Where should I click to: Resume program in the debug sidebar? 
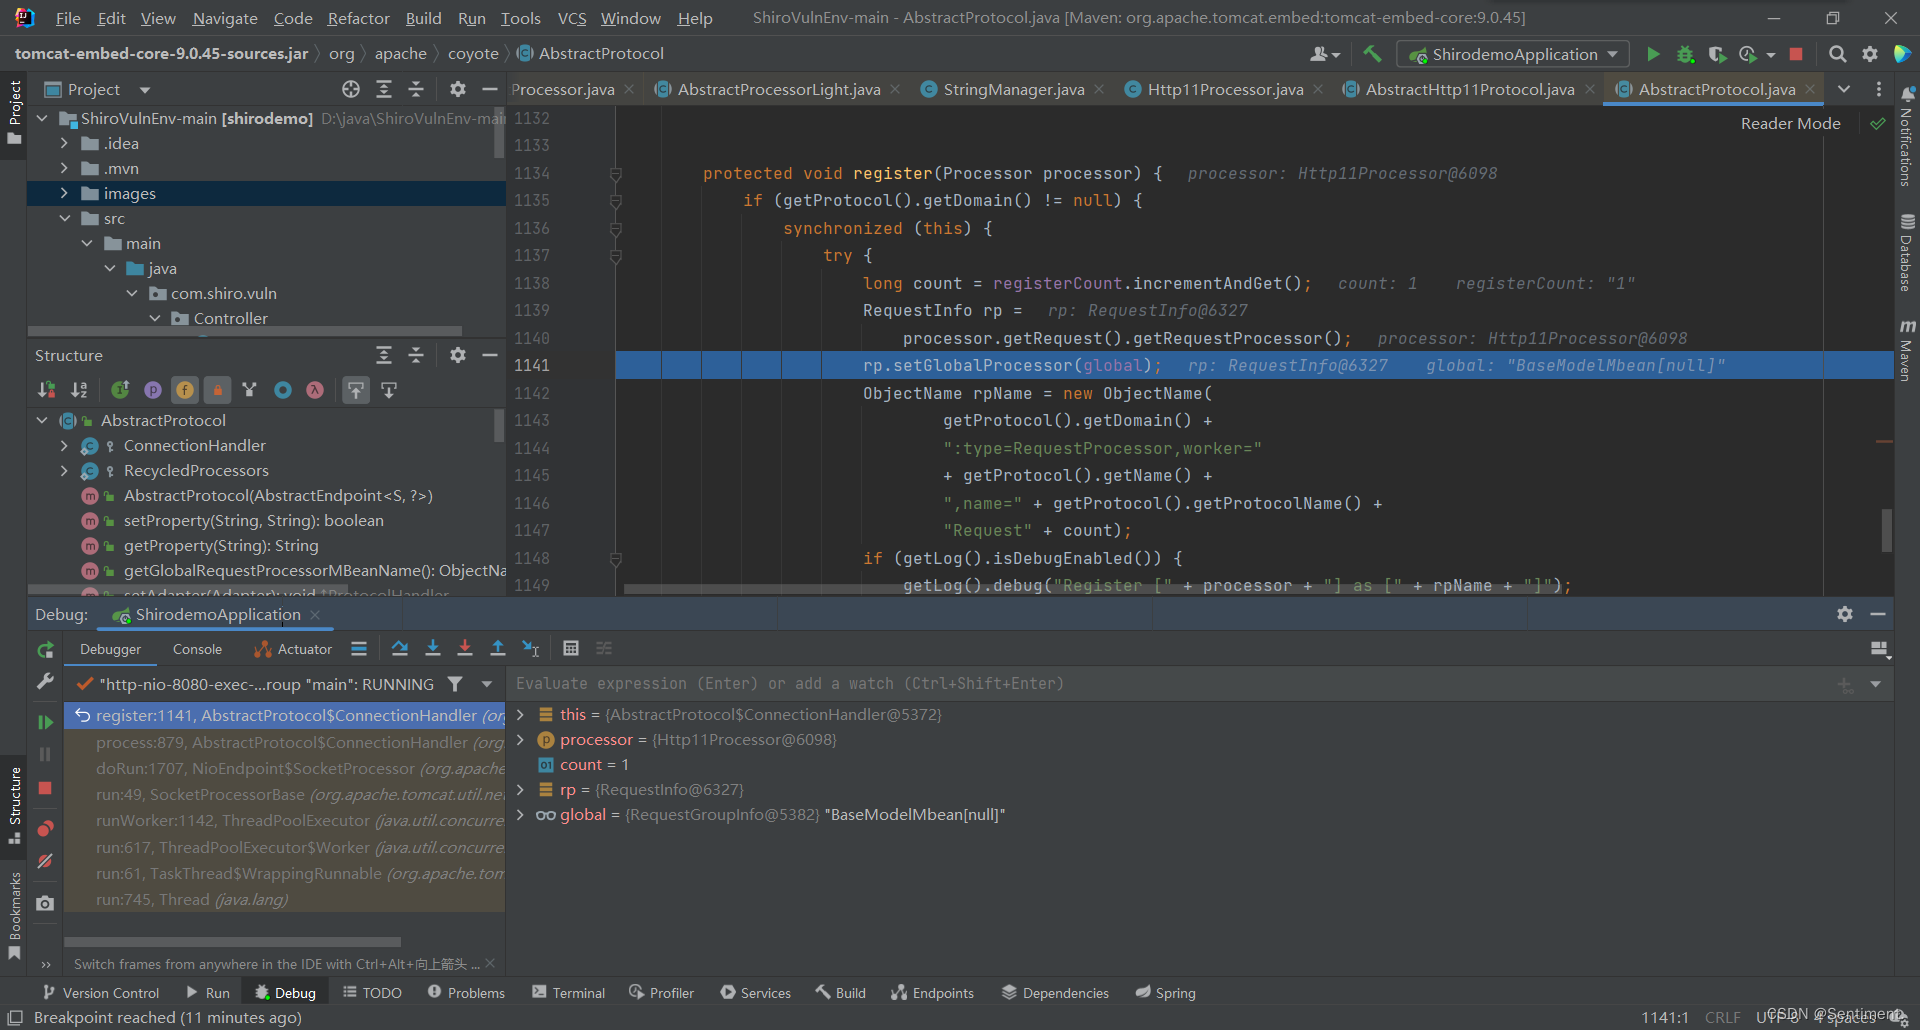45,722
